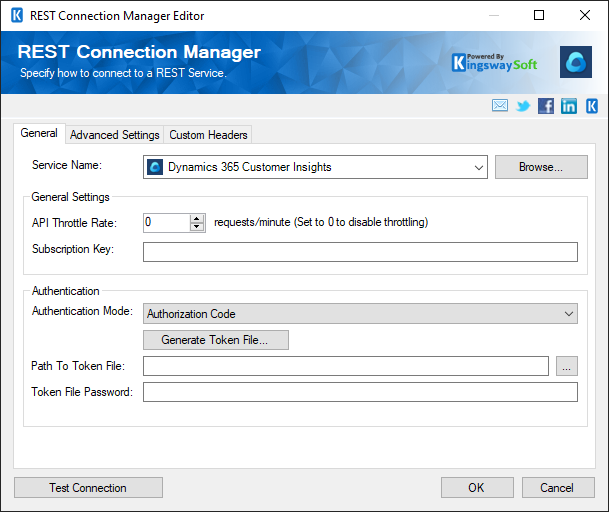Click the email envelope icon
Image resolution: width=609 pixels, height=512 pixels.
tap(499, 105)
